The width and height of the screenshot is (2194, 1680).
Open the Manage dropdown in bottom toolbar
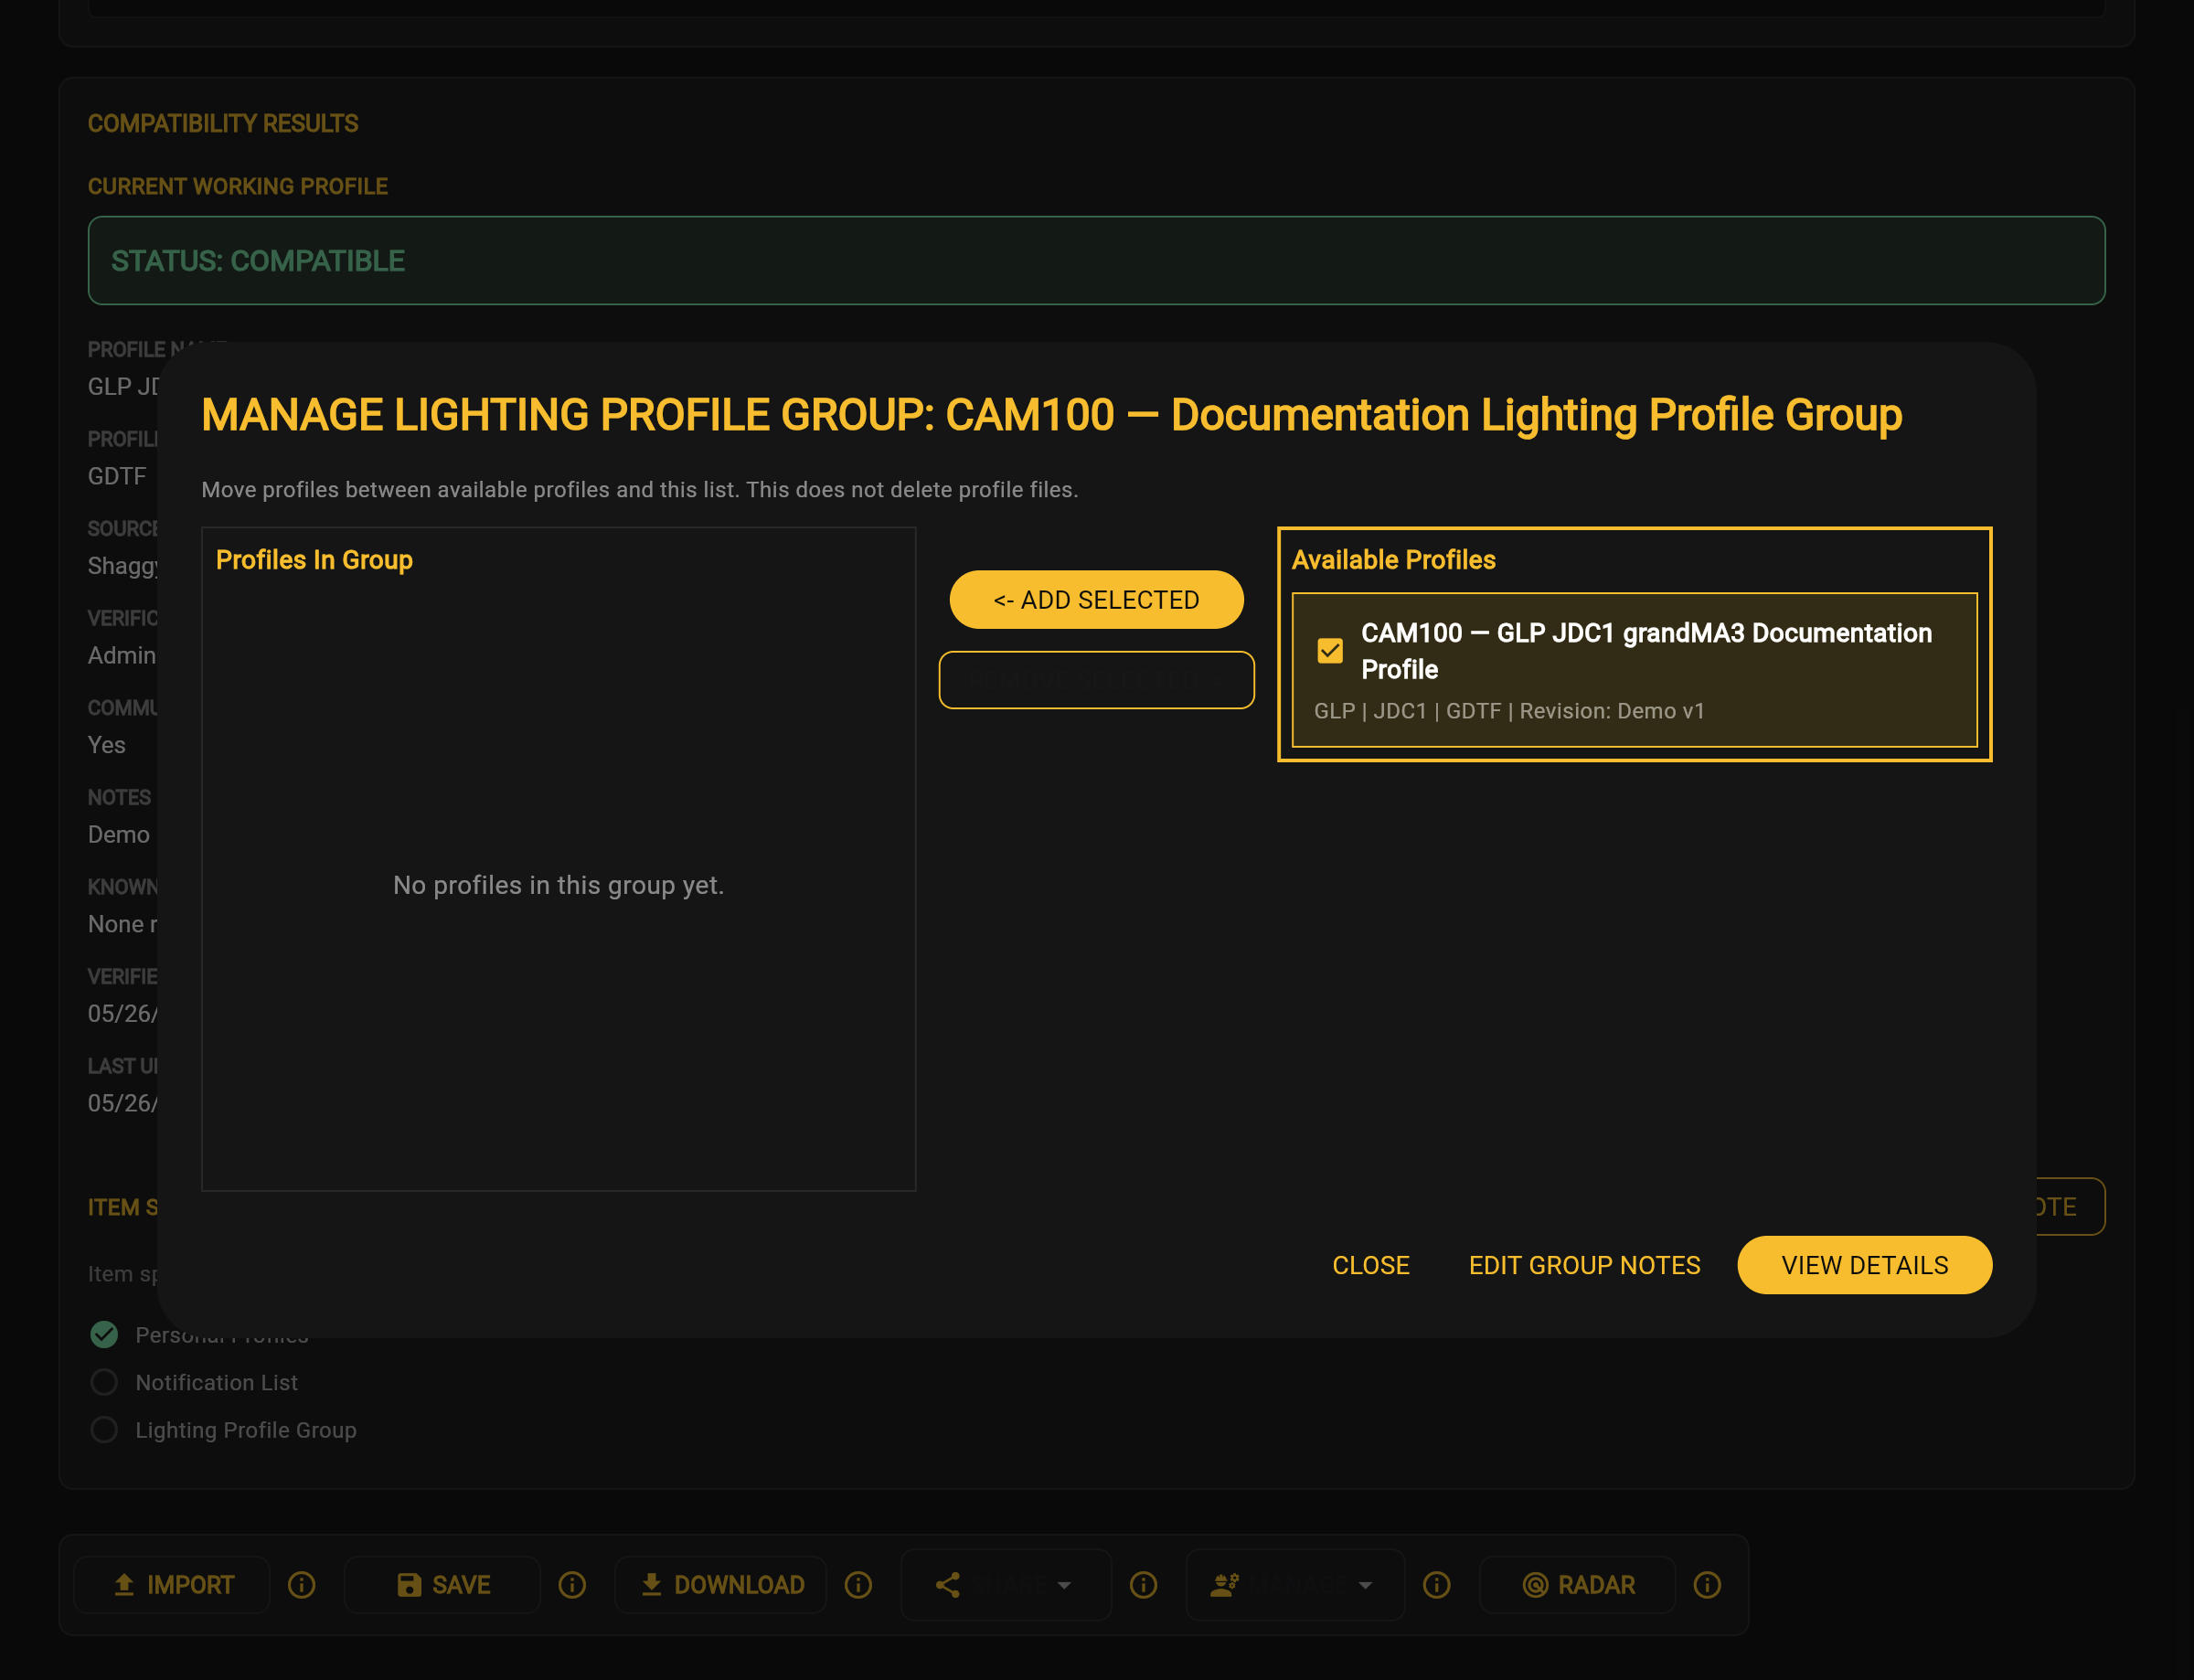pos(1295,1585)
